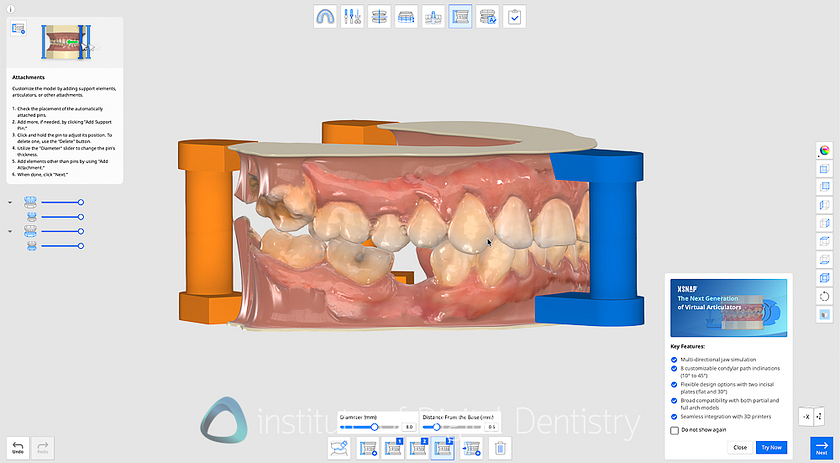
Task: Click the rotate view icon
Action: [x=824, y=296]
